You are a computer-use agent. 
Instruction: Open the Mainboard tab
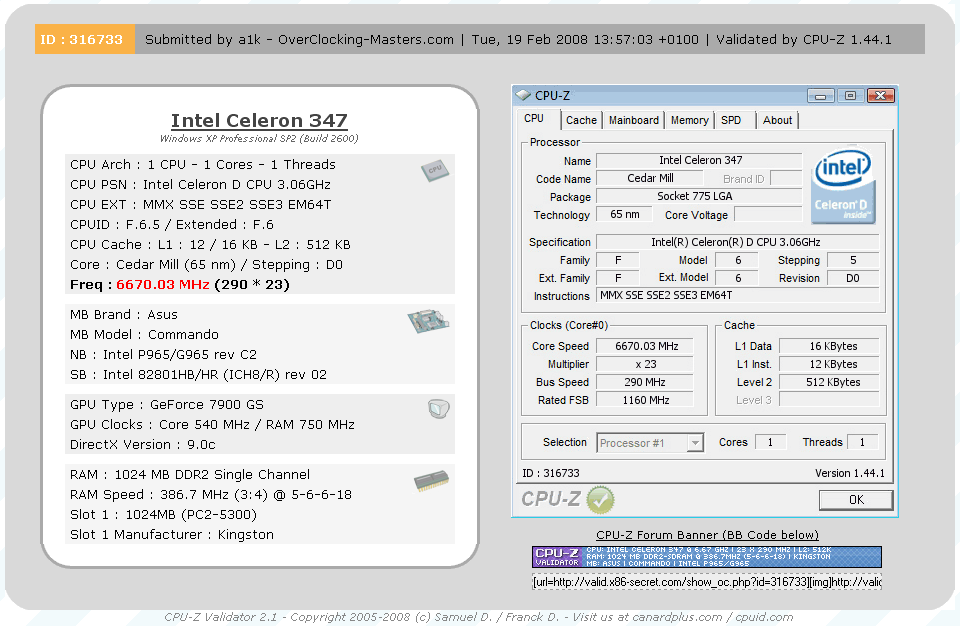pos(634,121)
